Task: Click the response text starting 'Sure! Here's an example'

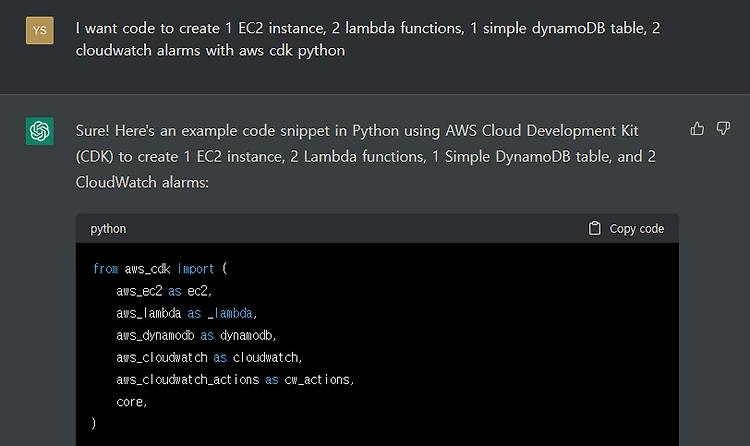Action: [366, 156]
